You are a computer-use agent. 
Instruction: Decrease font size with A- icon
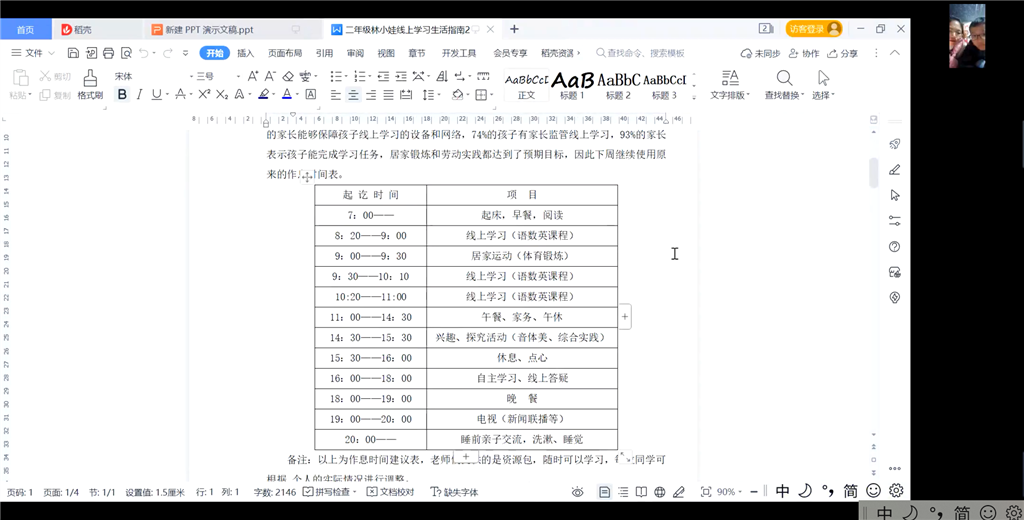270,76
